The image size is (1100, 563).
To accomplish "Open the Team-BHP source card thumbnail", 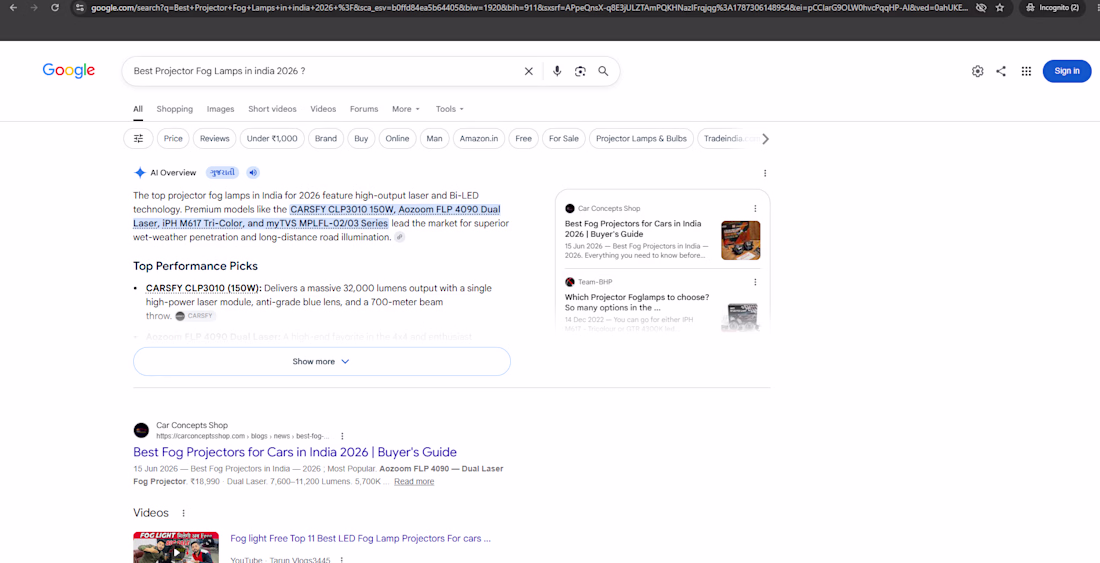I will (x=740, y=317).
